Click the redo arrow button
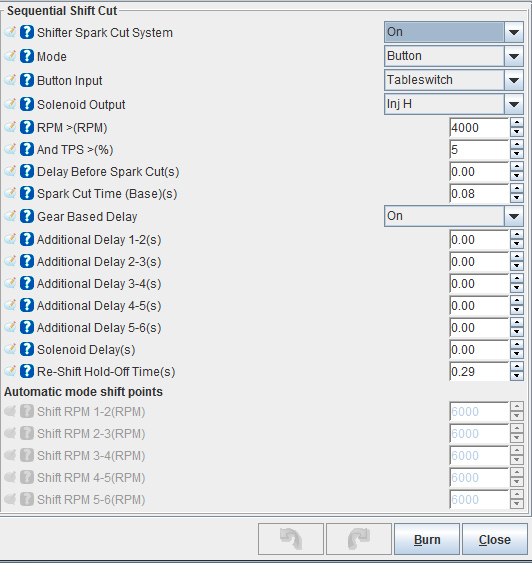This screenshot has height=563, width=532. (359, 539)
